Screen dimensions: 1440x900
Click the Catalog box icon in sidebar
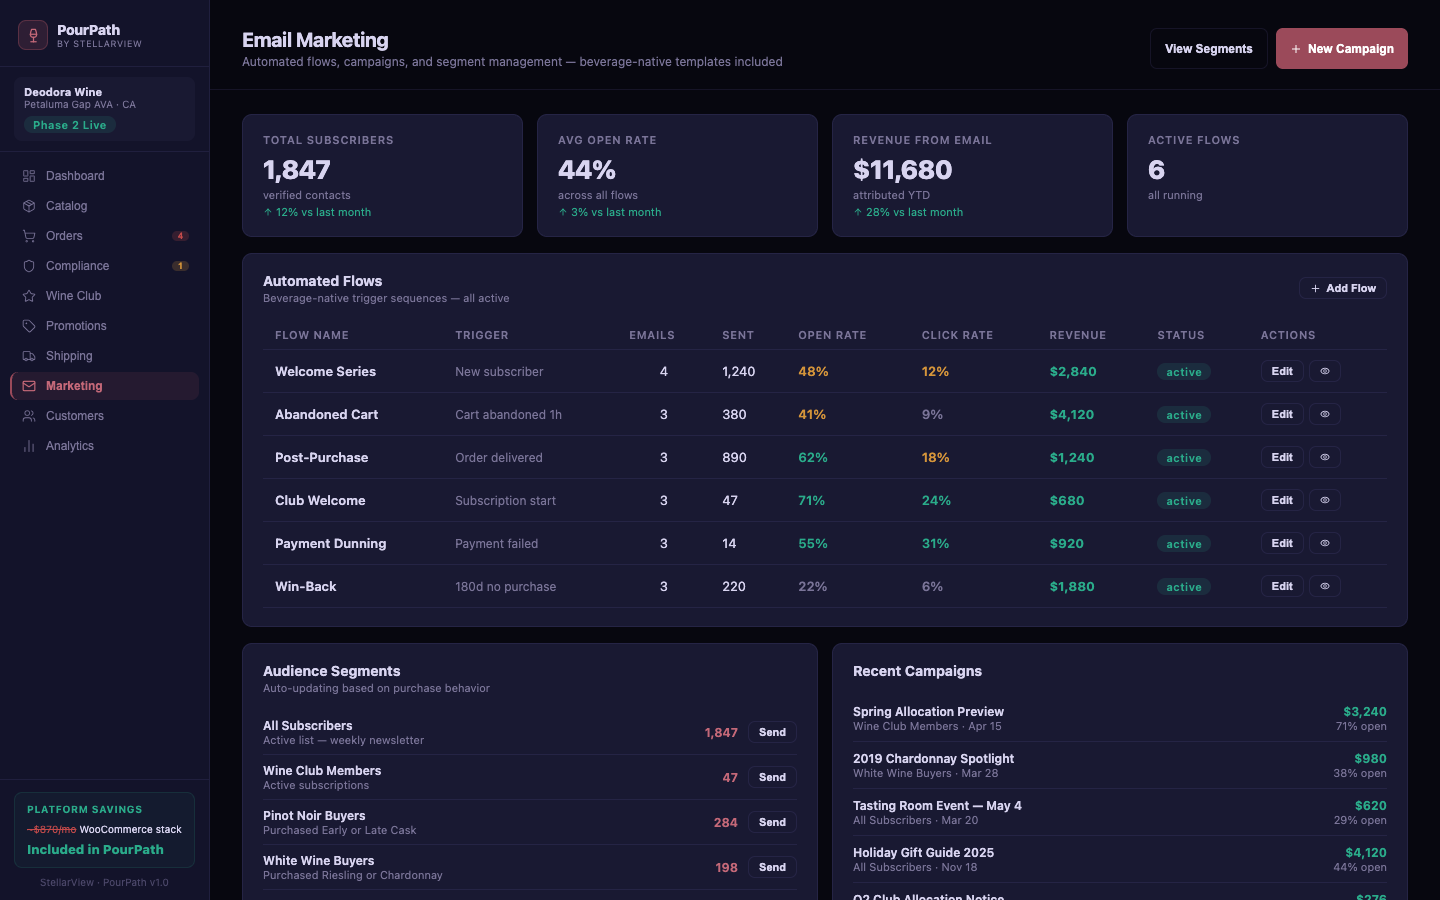(x=29, y=206)
